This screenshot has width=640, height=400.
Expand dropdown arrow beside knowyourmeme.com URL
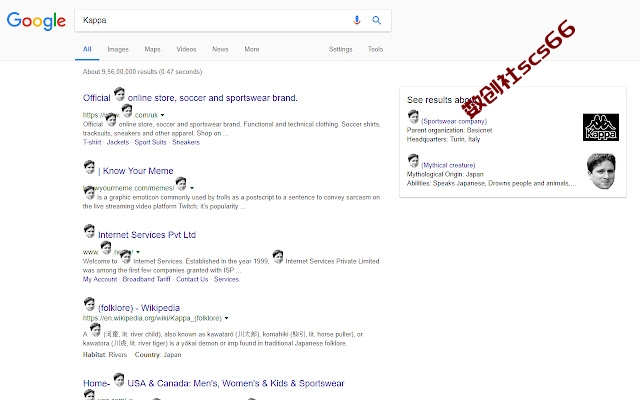192,188
